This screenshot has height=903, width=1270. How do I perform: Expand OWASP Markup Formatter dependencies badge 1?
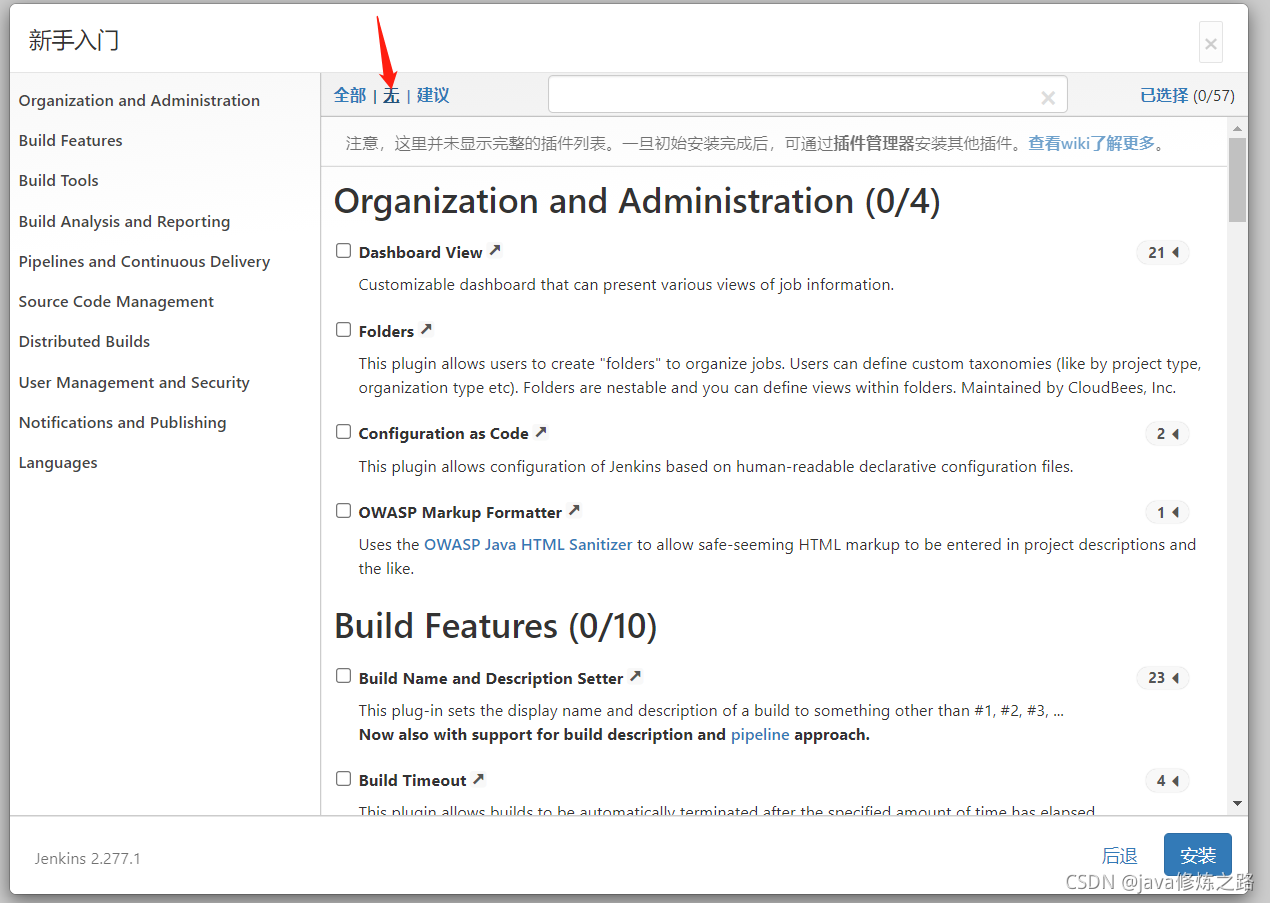(x=1167, y=513)
